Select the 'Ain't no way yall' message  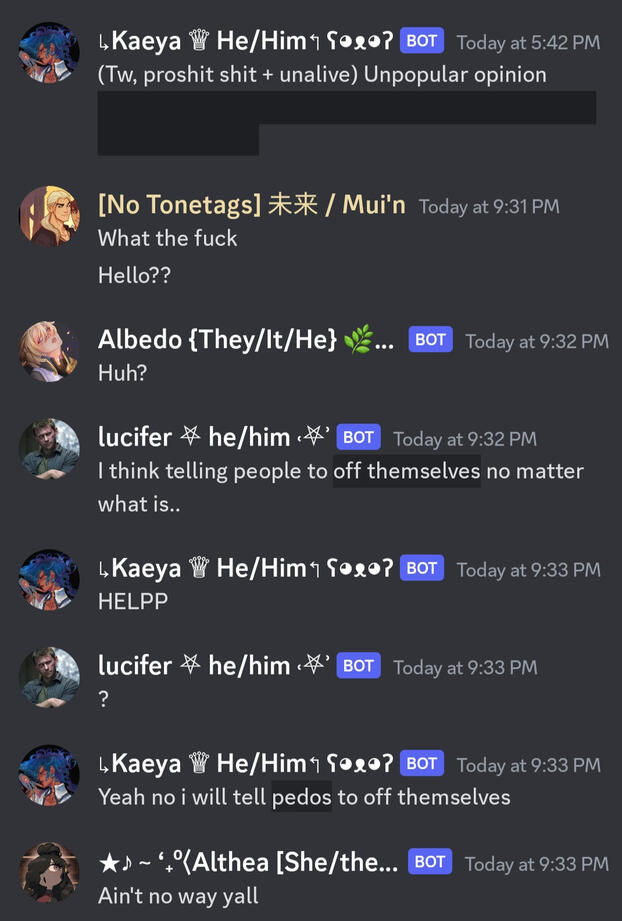click(x=178, y=896)
